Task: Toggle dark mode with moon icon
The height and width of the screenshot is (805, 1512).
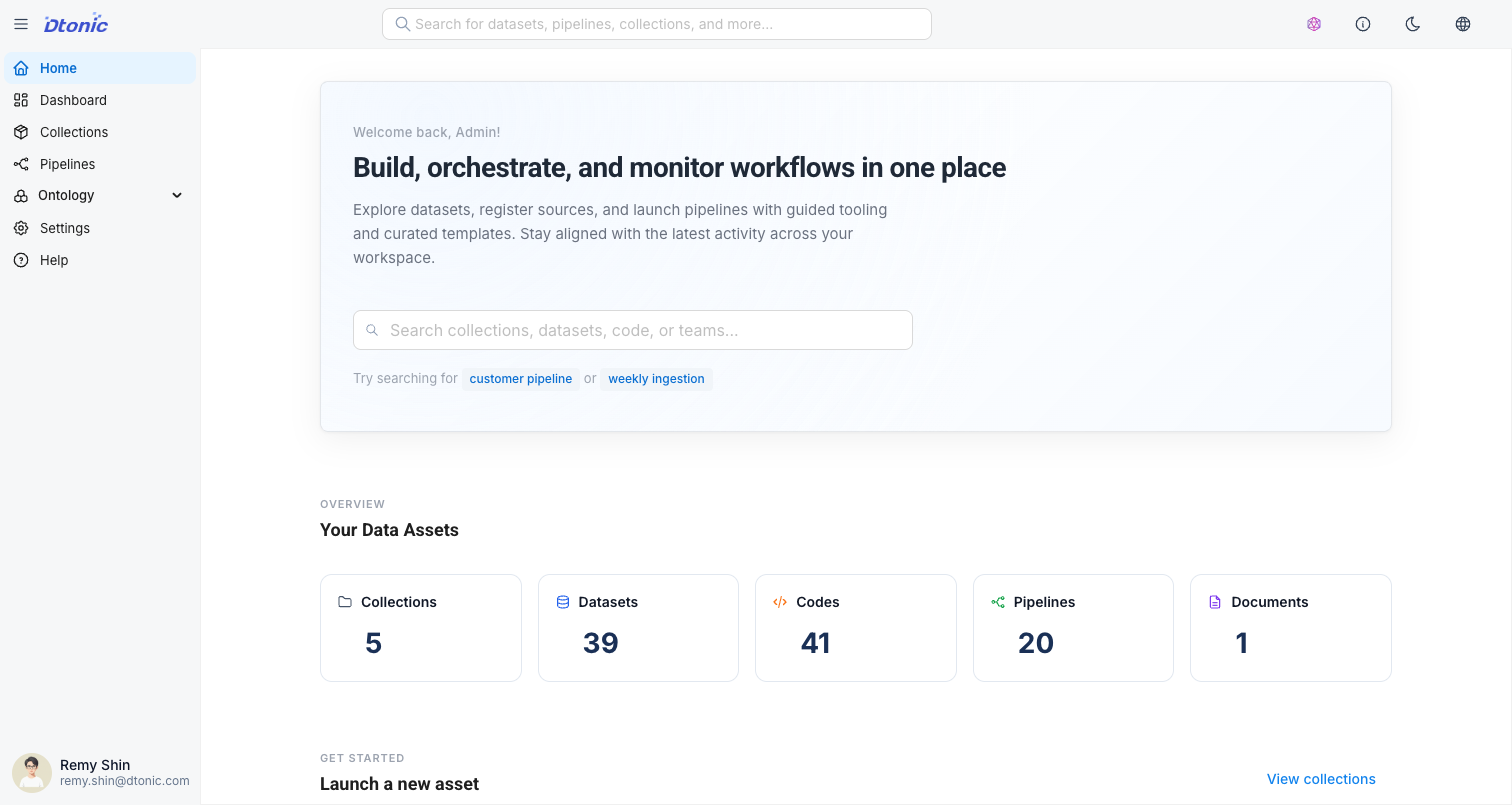Action: pyautogui.click(x=1413, y=24)
